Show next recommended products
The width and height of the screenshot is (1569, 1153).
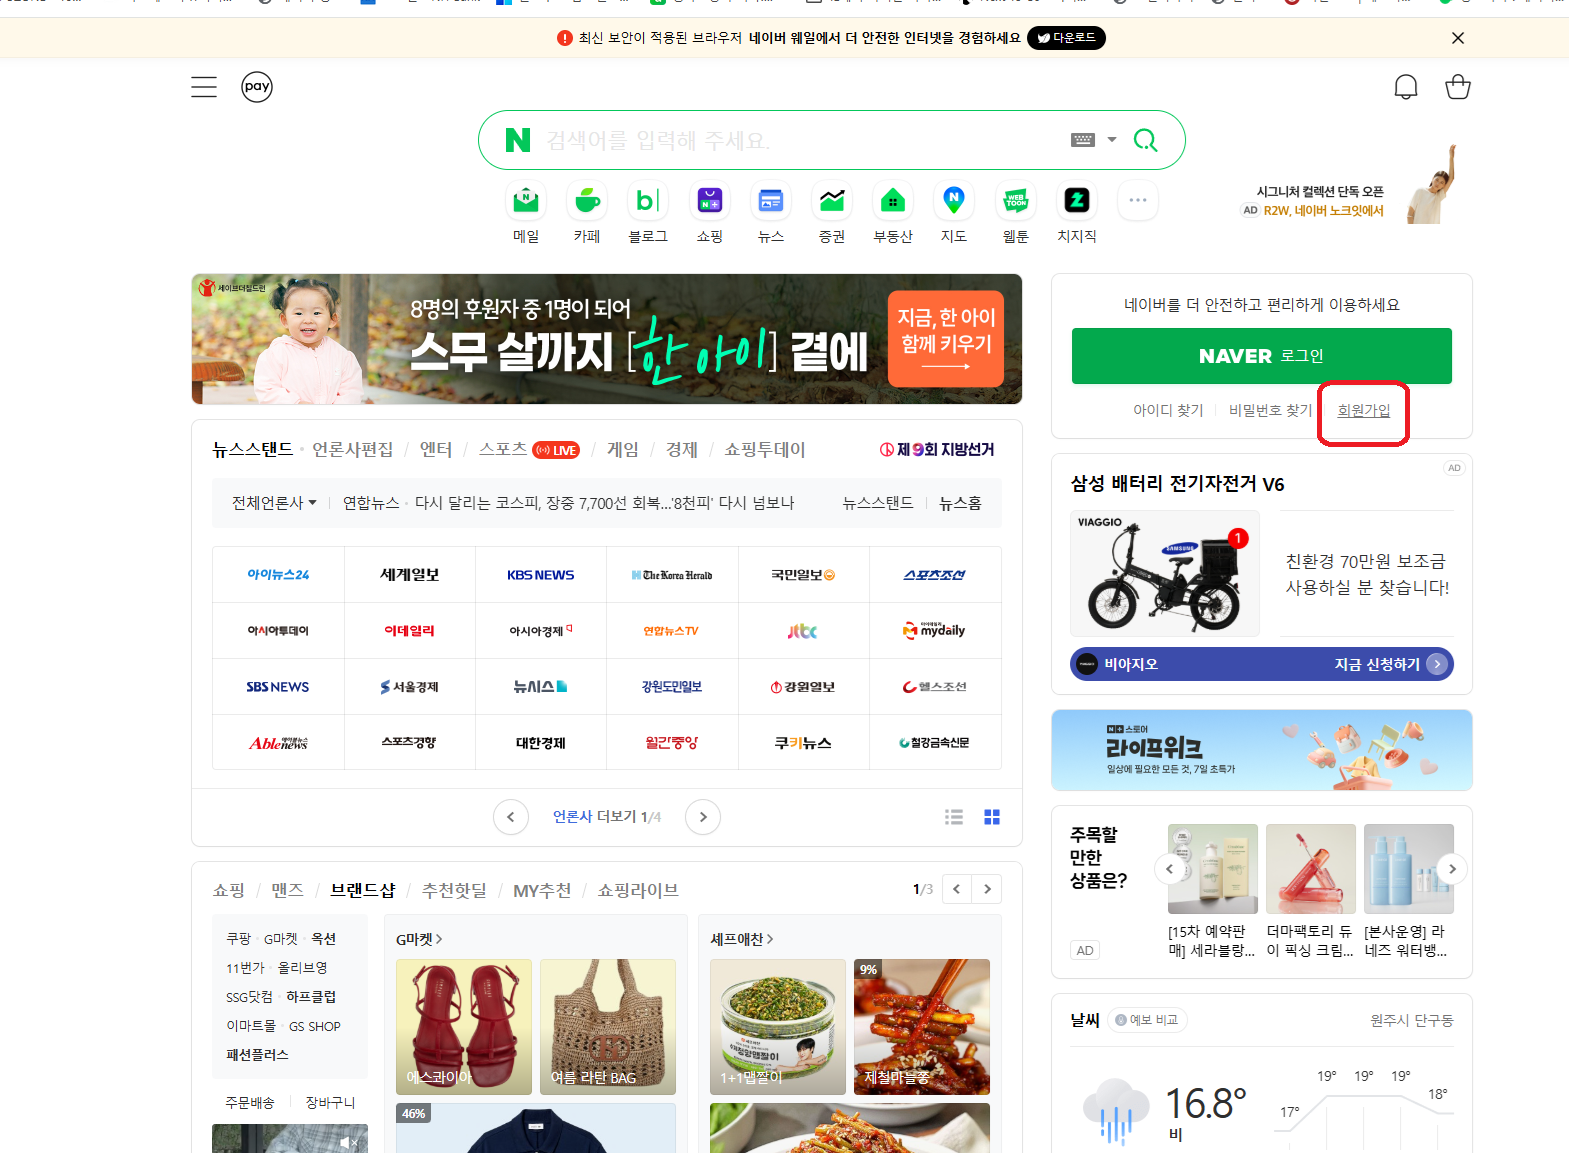click(x=1452, y=869)
